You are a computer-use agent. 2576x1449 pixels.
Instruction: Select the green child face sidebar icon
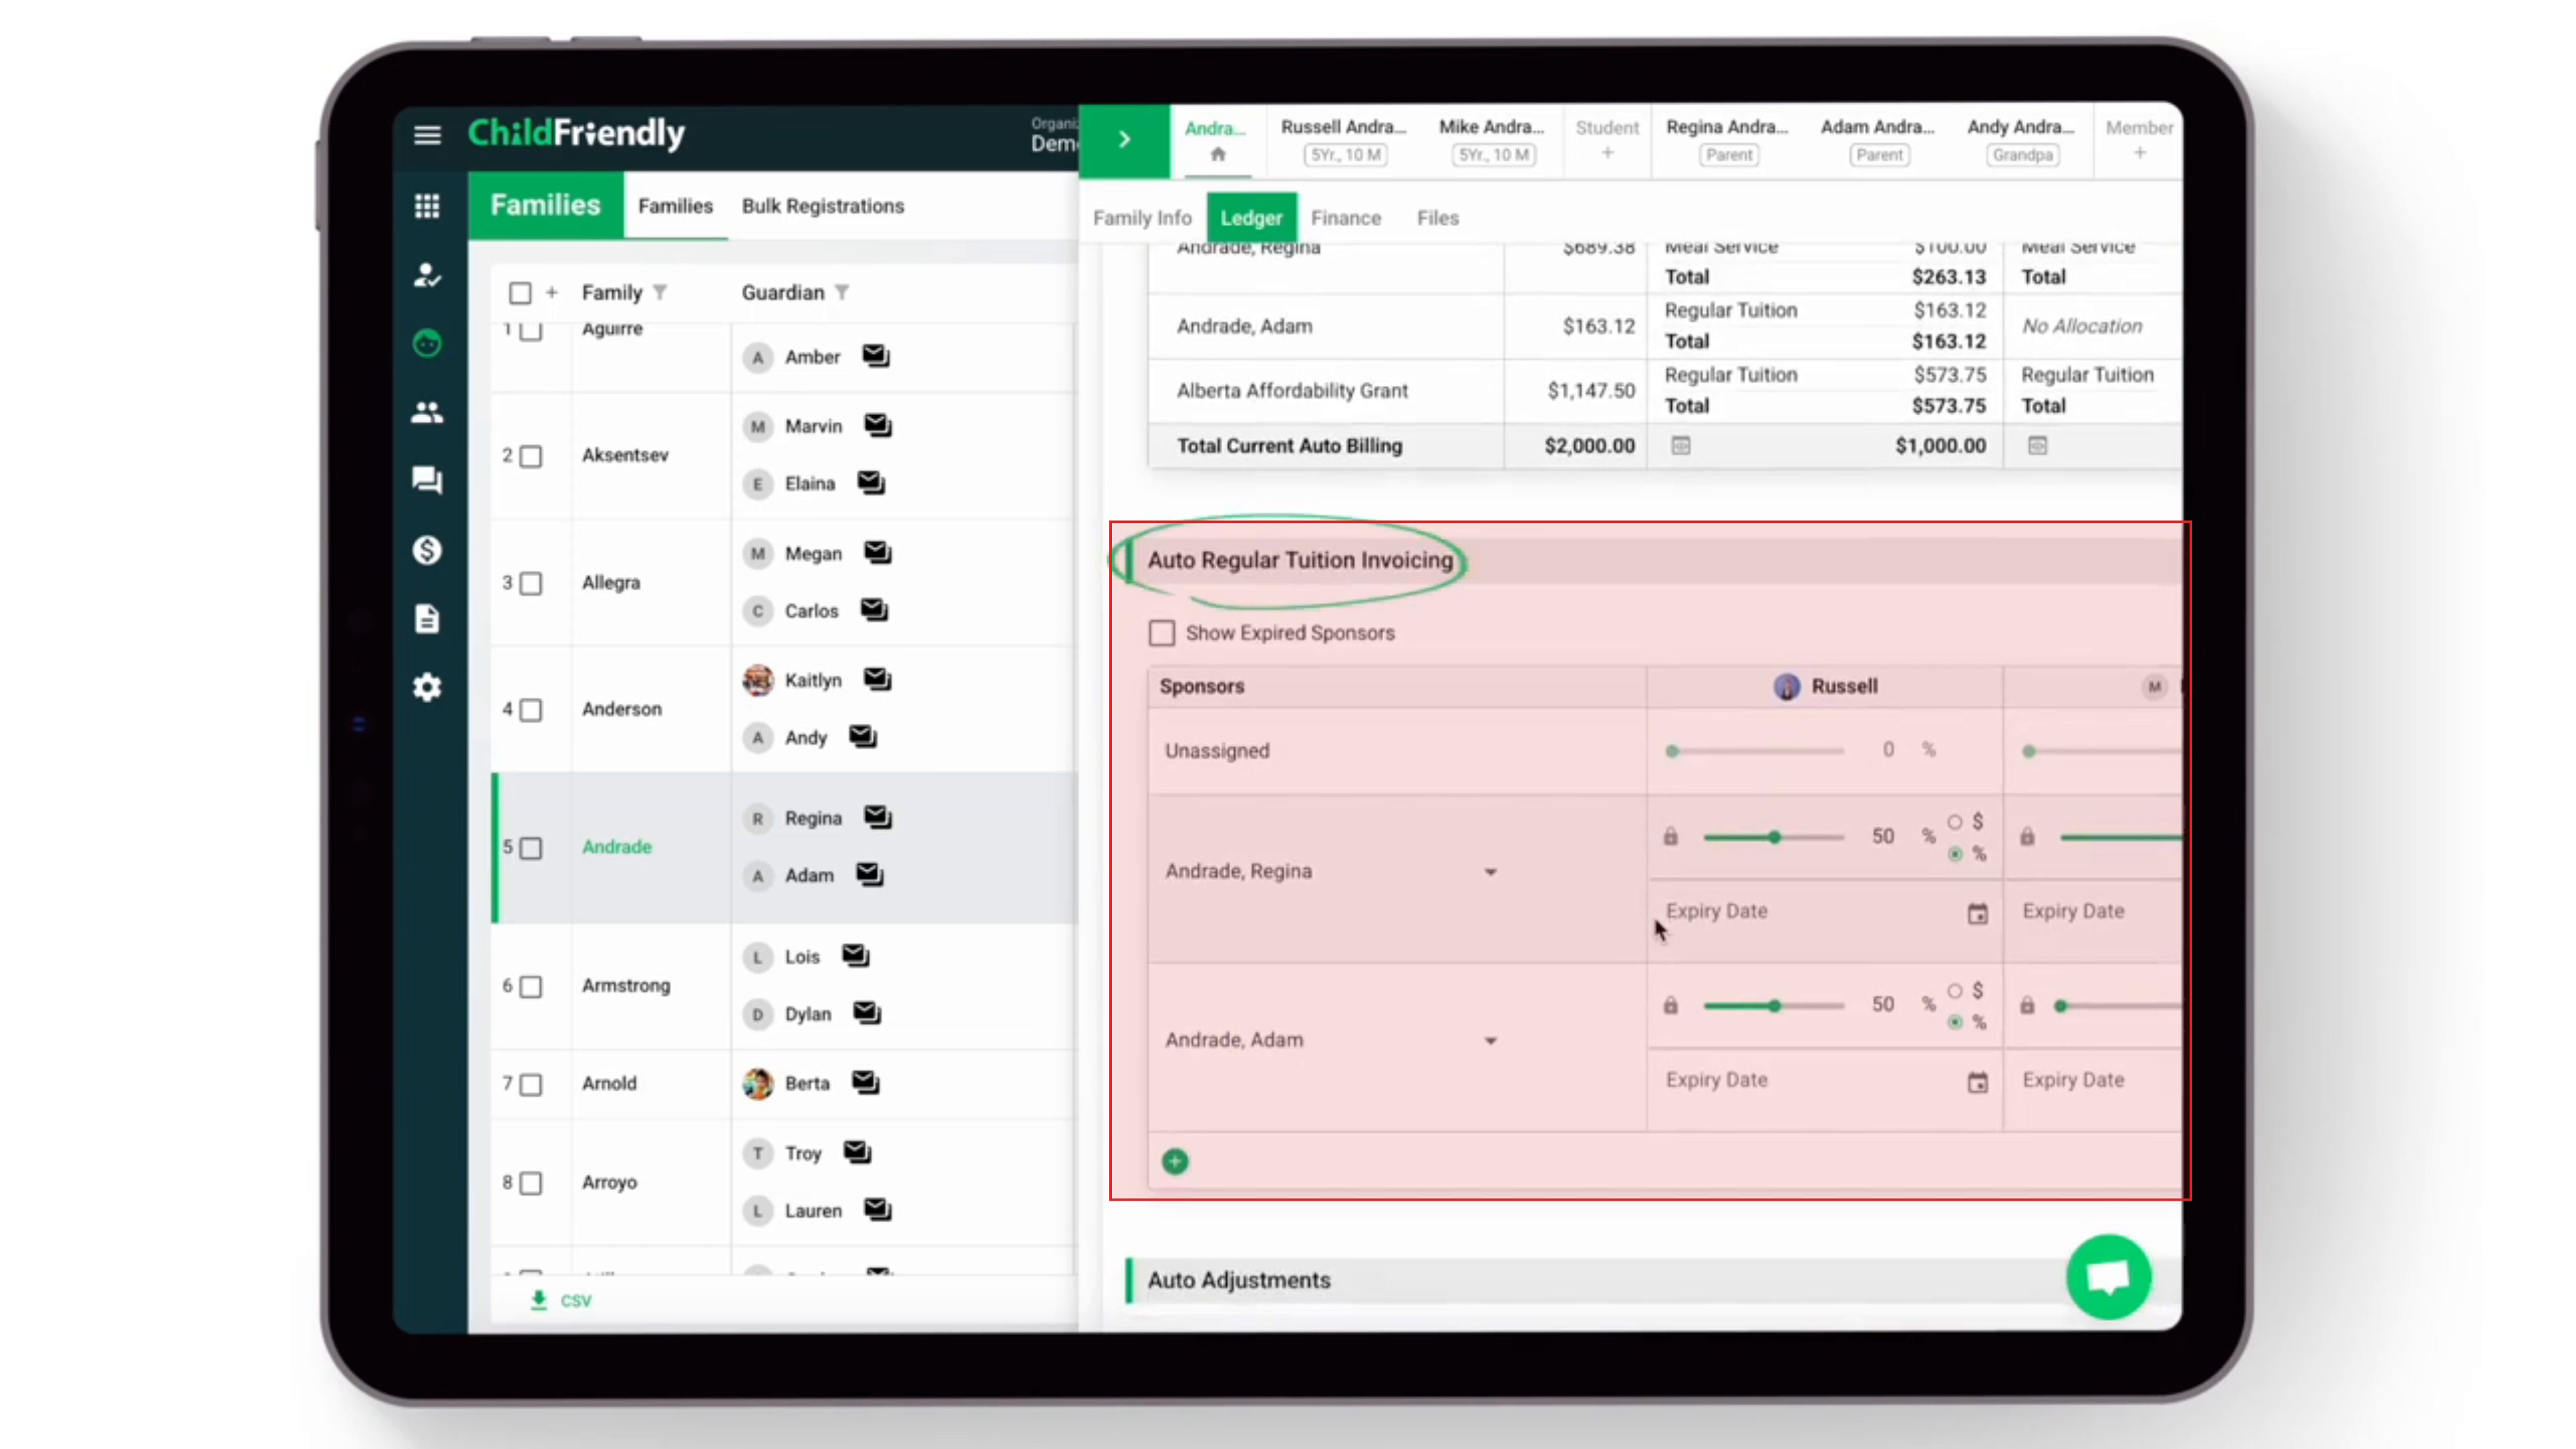[x=427, y=344]
